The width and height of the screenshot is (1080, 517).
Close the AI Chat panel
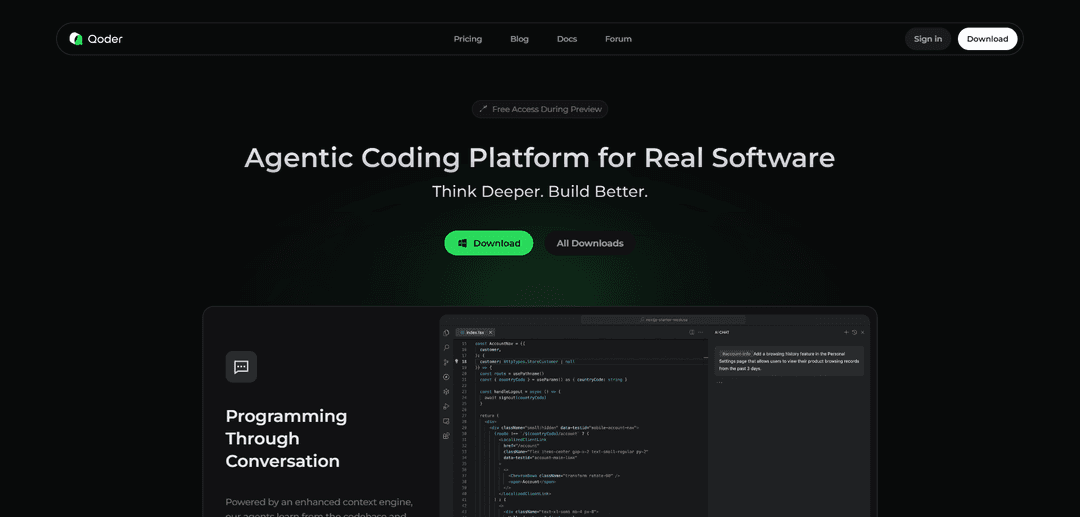[x=862, y=333]
